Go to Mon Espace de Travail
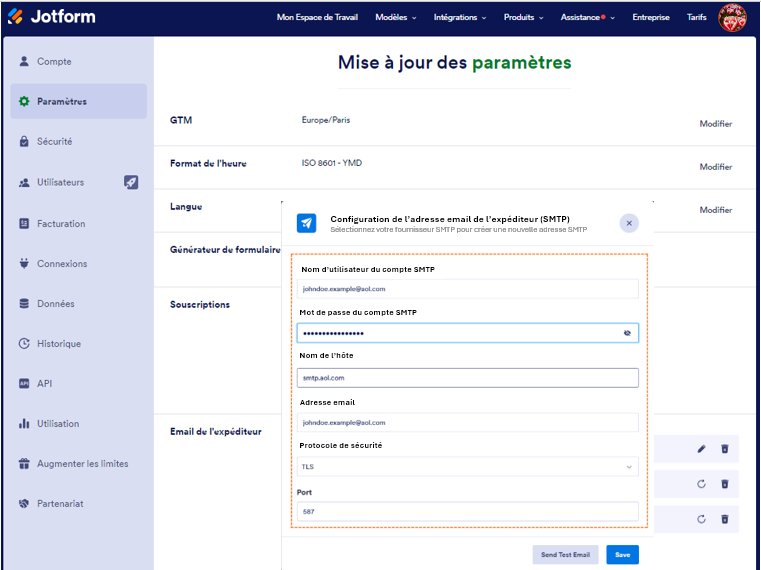 [x=317, y=17]
